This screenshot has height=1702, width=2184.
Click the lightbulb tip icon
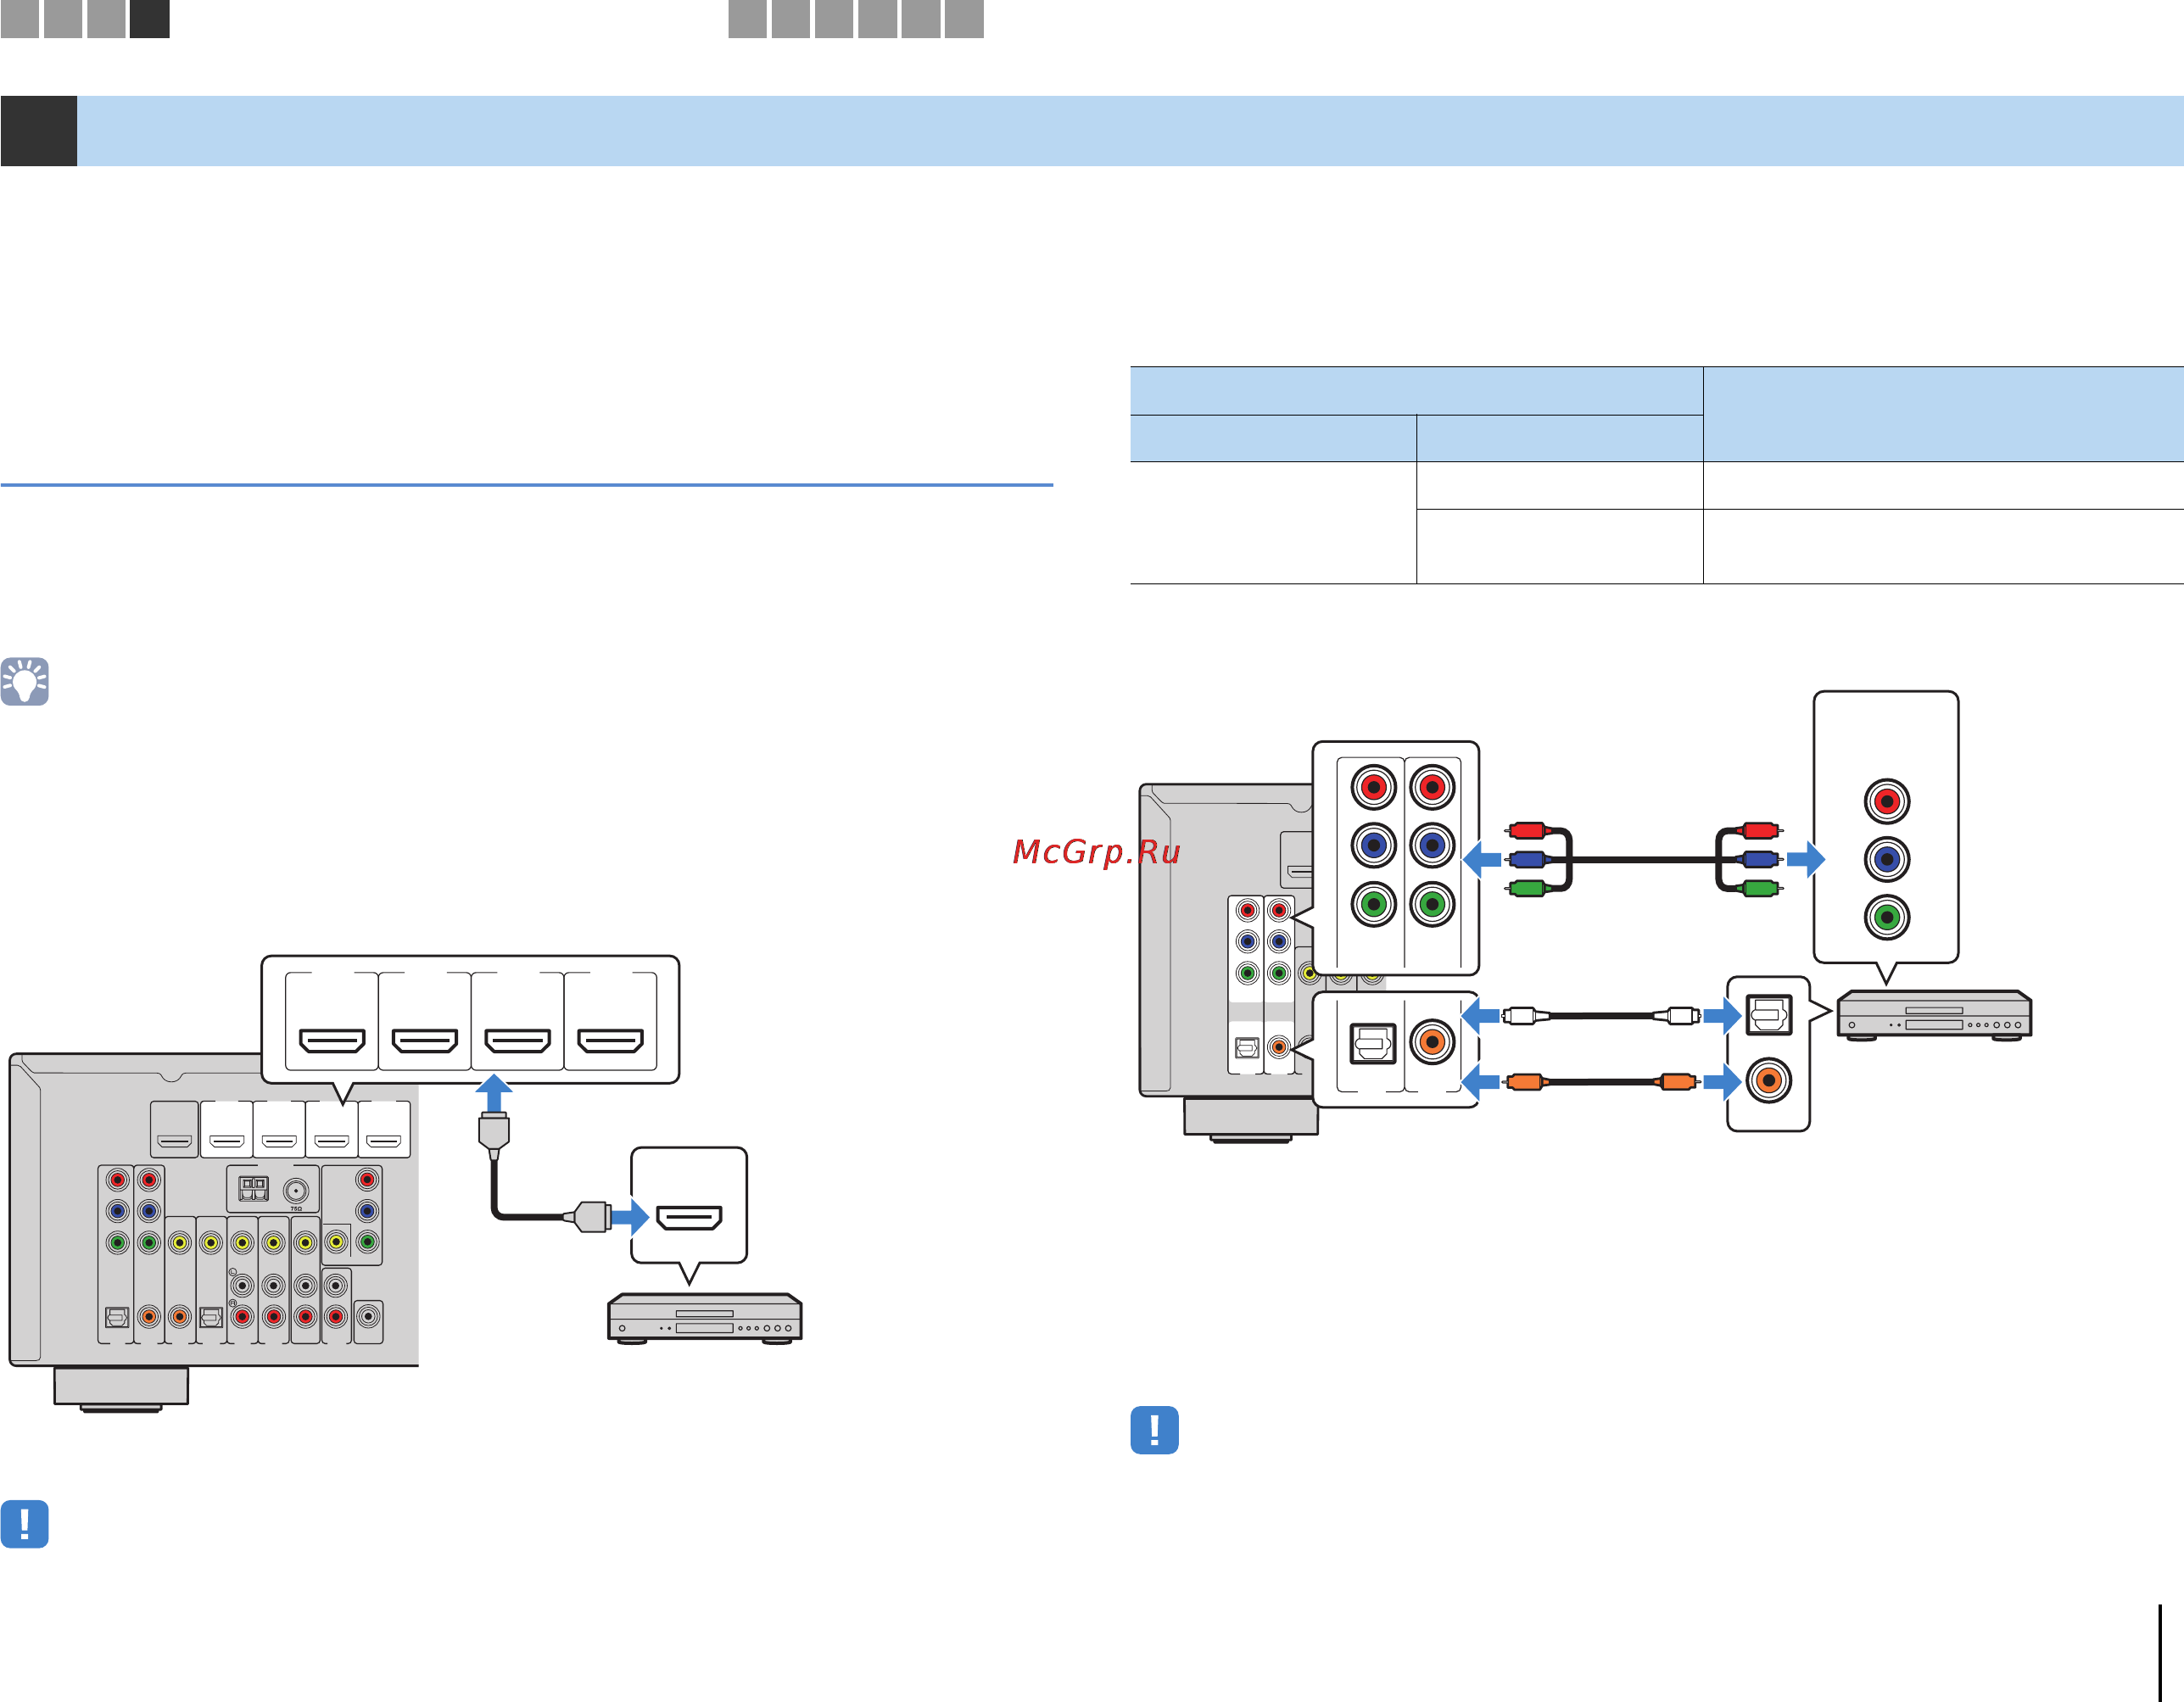click(25, 681)
